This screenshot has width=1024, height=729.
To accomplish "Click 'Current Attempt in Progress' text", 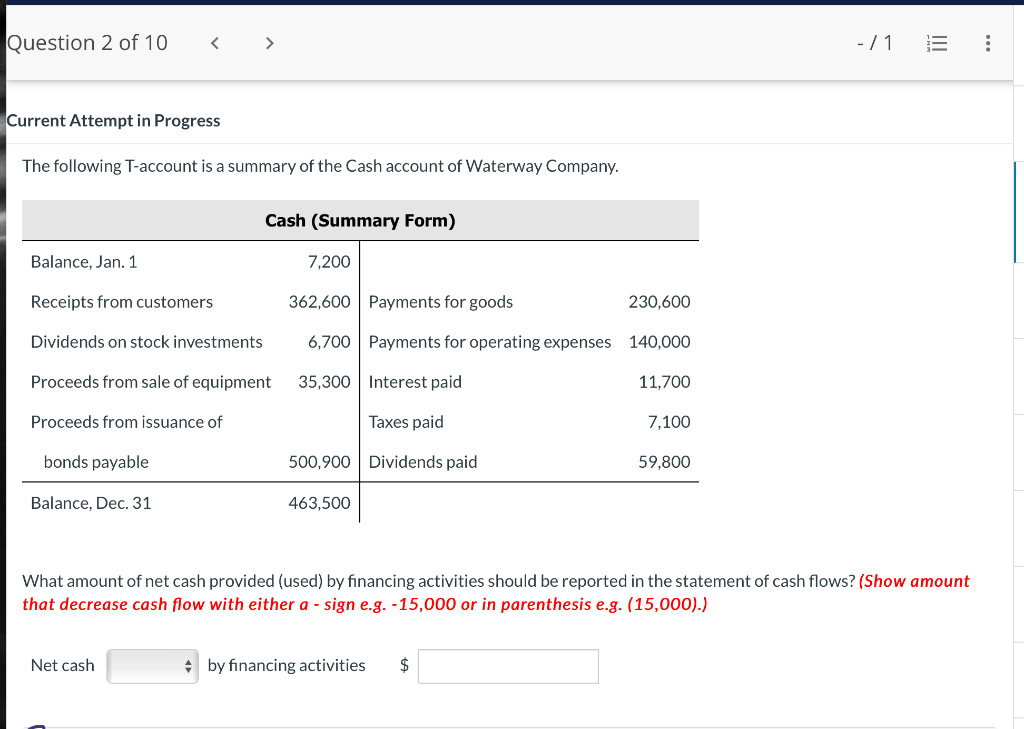I will click(x=114, y=121).
